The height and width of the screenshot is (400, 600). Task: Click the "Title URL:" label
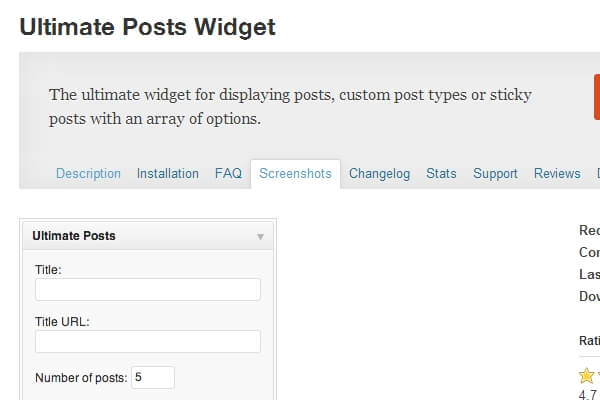click(x=62, y=322)
